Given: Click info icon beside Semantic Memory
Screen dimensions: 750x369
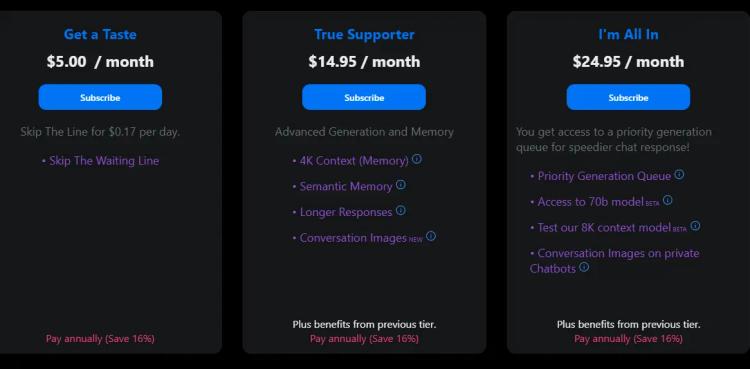Looking at the screenshot, I should pyautogui.click(x=401, y=184).
